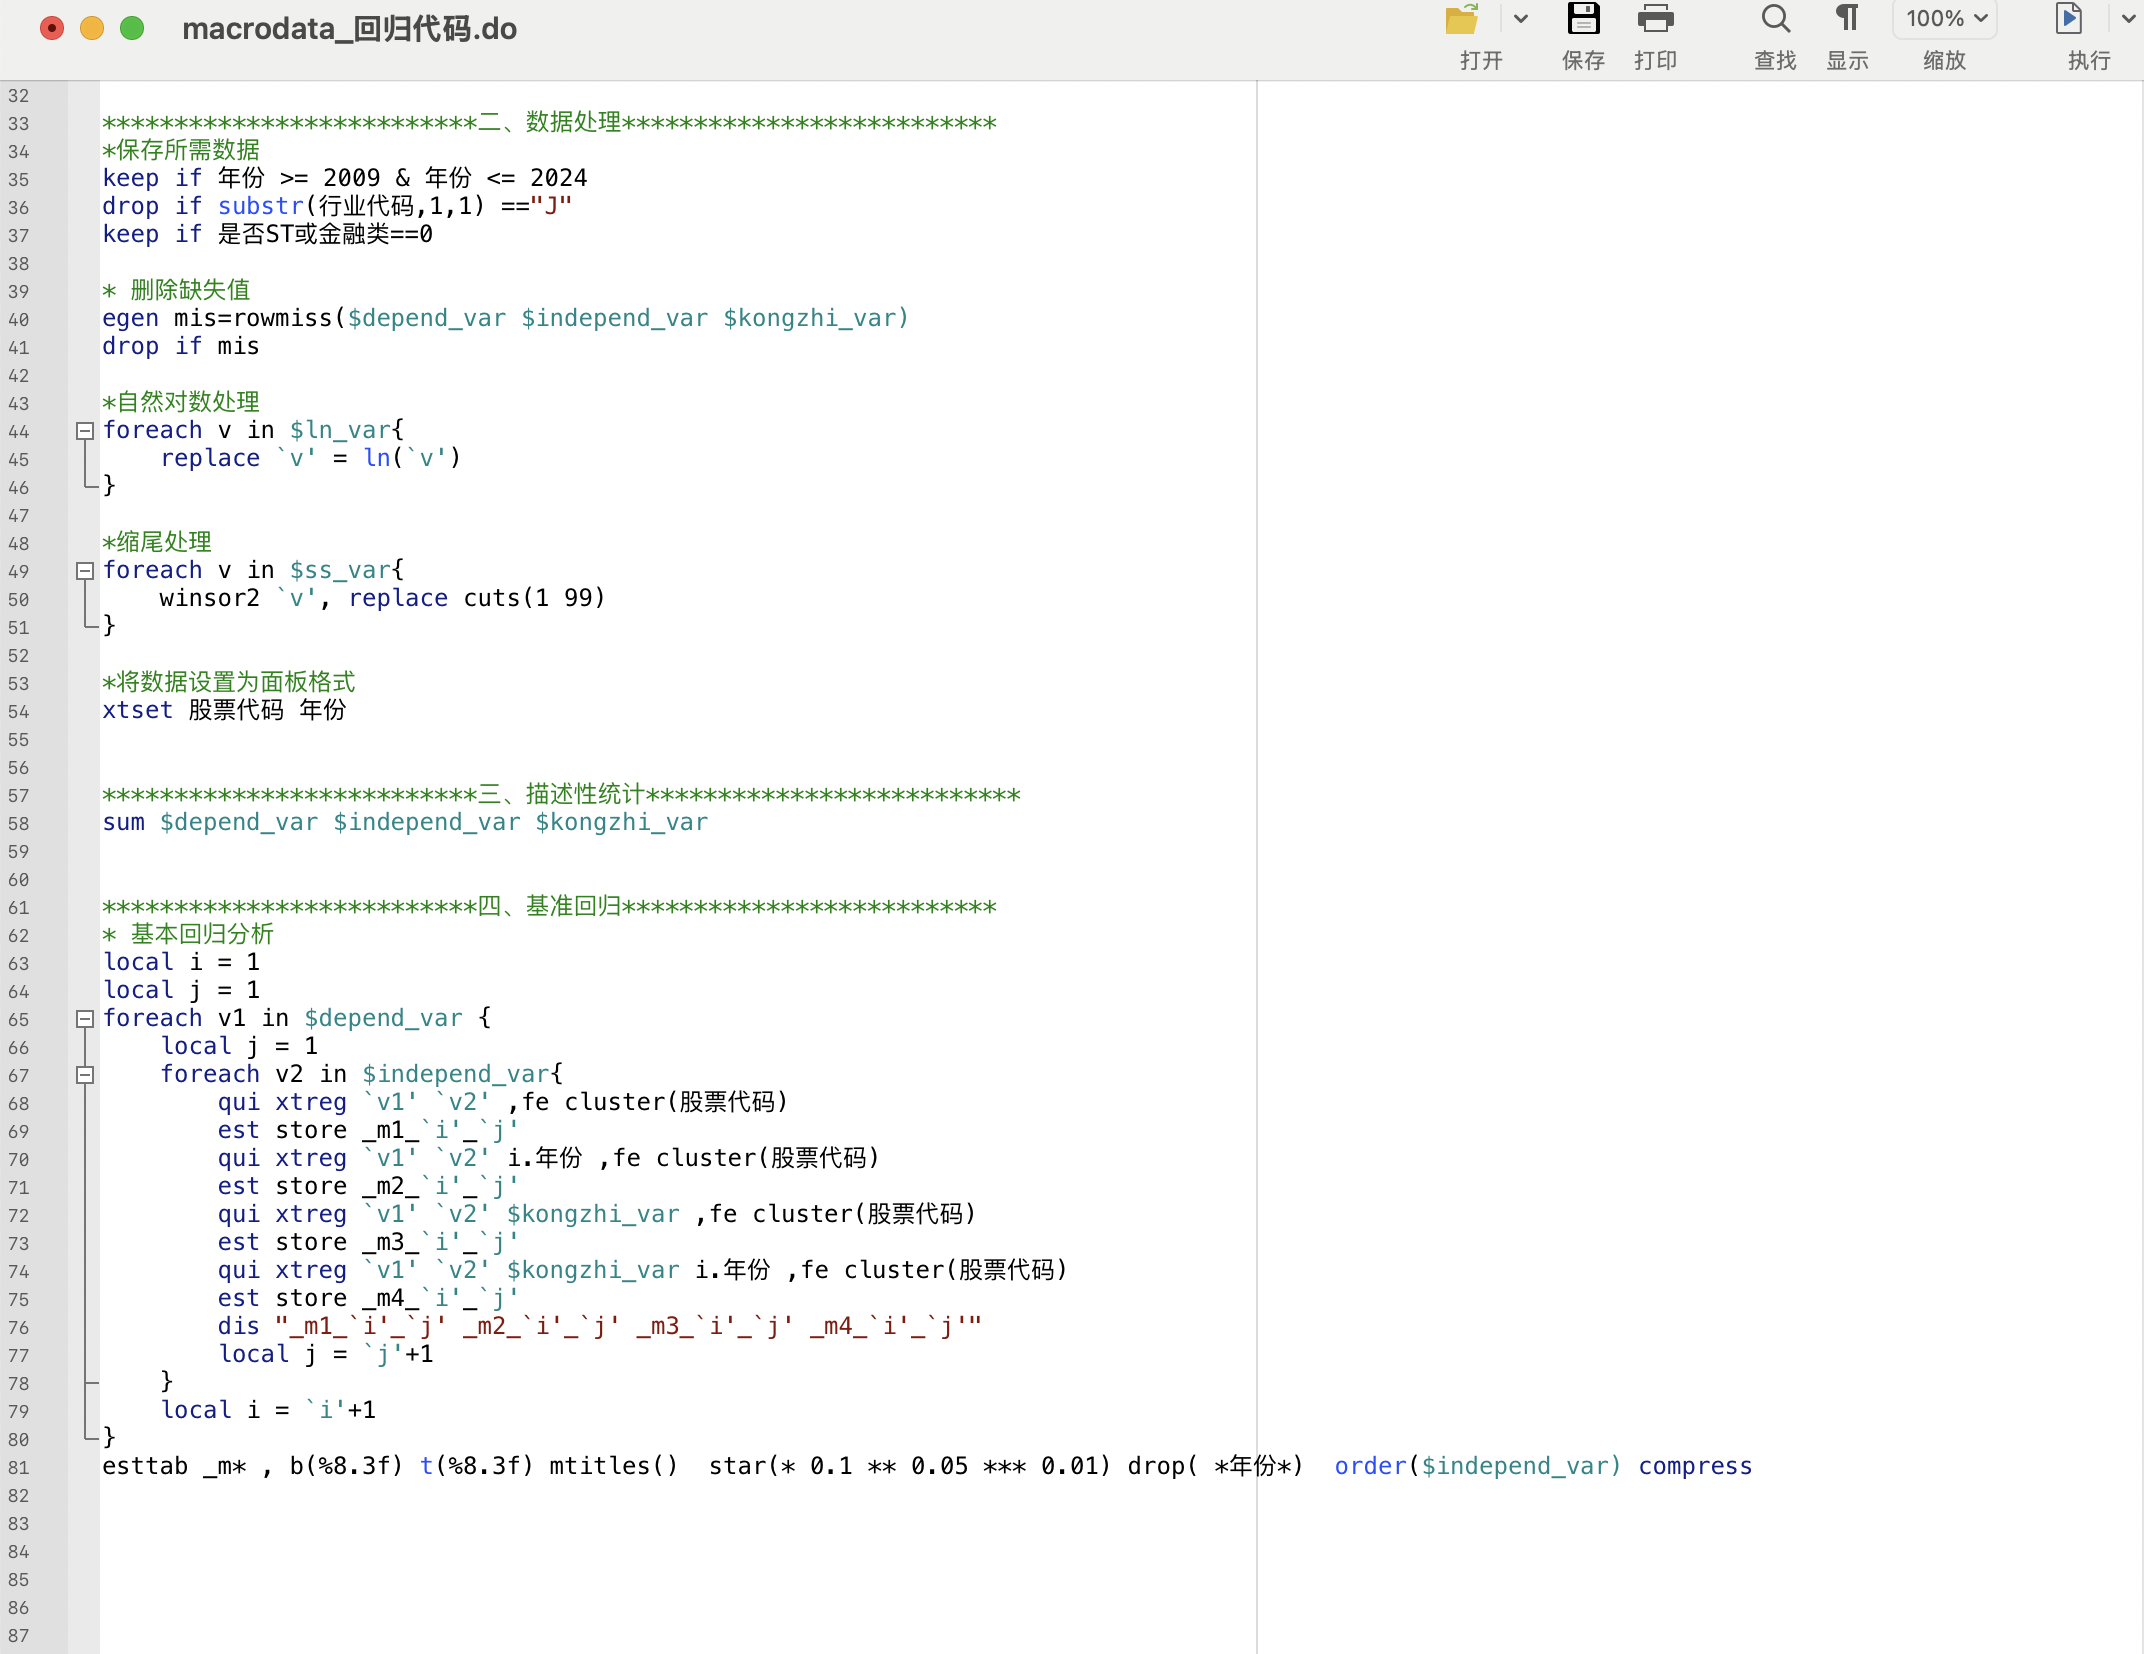Click the Save (保存) floppy disk icon

click(x=1583, y=19)
